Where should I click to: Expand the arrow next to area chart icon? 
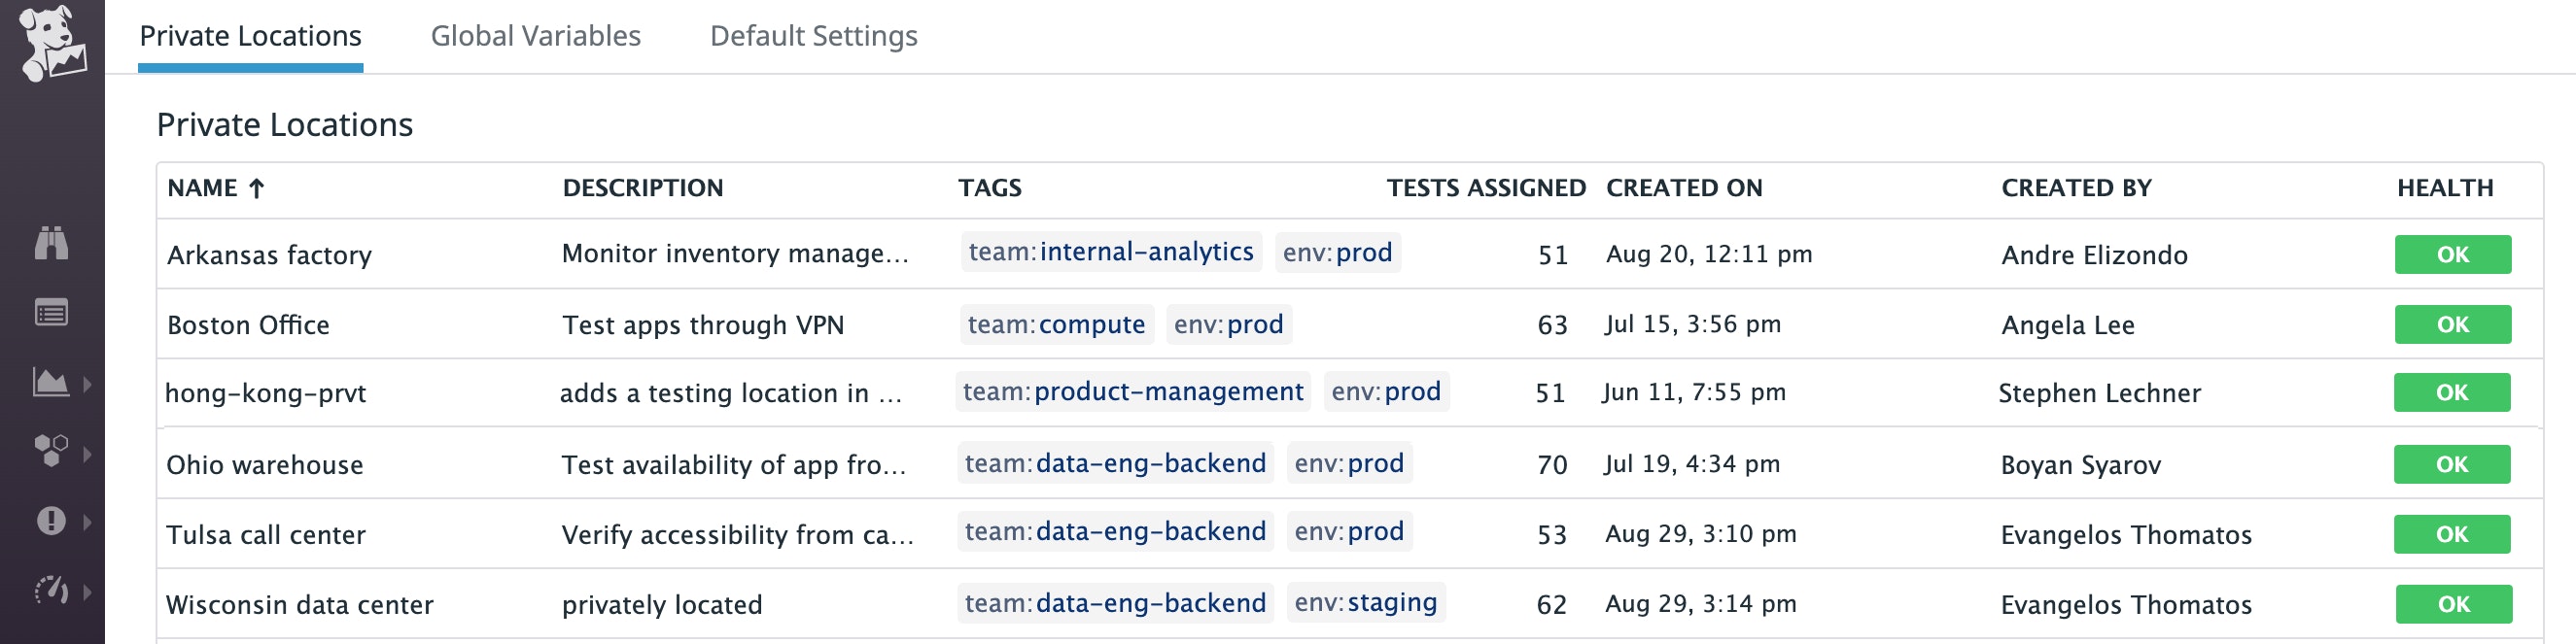click(88, 384)
